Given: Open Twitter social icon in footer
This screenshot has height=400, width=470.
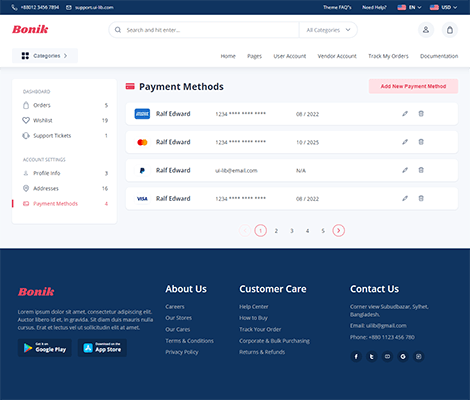Looking at the screenshot, I should click(x=372, y=357).
